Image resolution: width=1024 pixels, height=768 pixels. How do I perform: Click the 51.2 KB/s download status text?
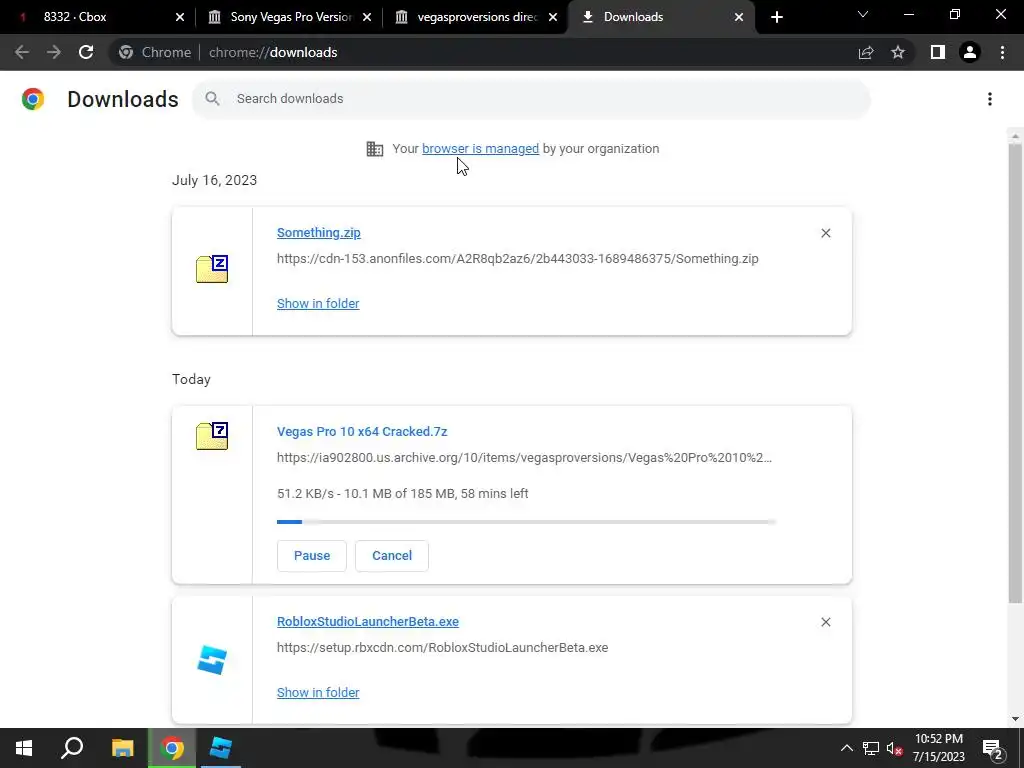[402, 494]
